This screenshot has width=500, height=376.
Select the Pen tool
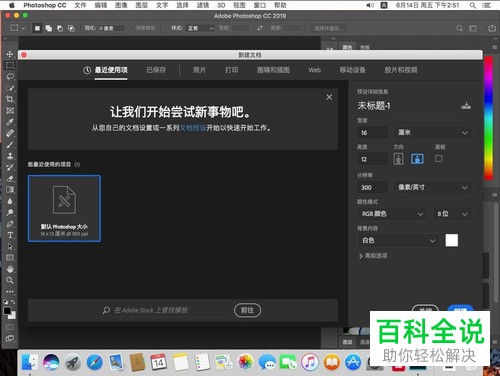click(x=10, y=224)
